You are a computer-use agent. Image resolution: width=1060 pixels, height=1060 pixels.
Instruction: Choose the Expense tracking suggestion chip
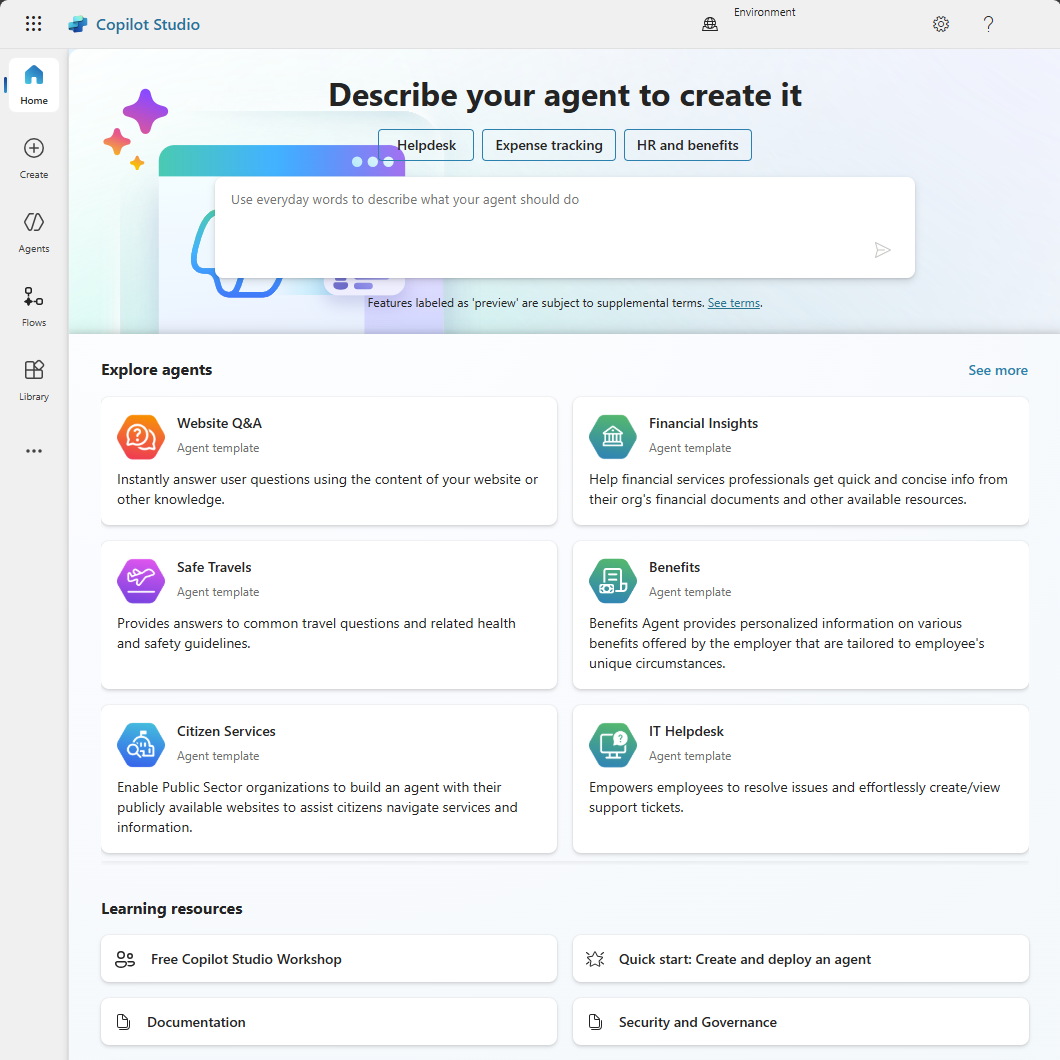(x=549, y=145)
